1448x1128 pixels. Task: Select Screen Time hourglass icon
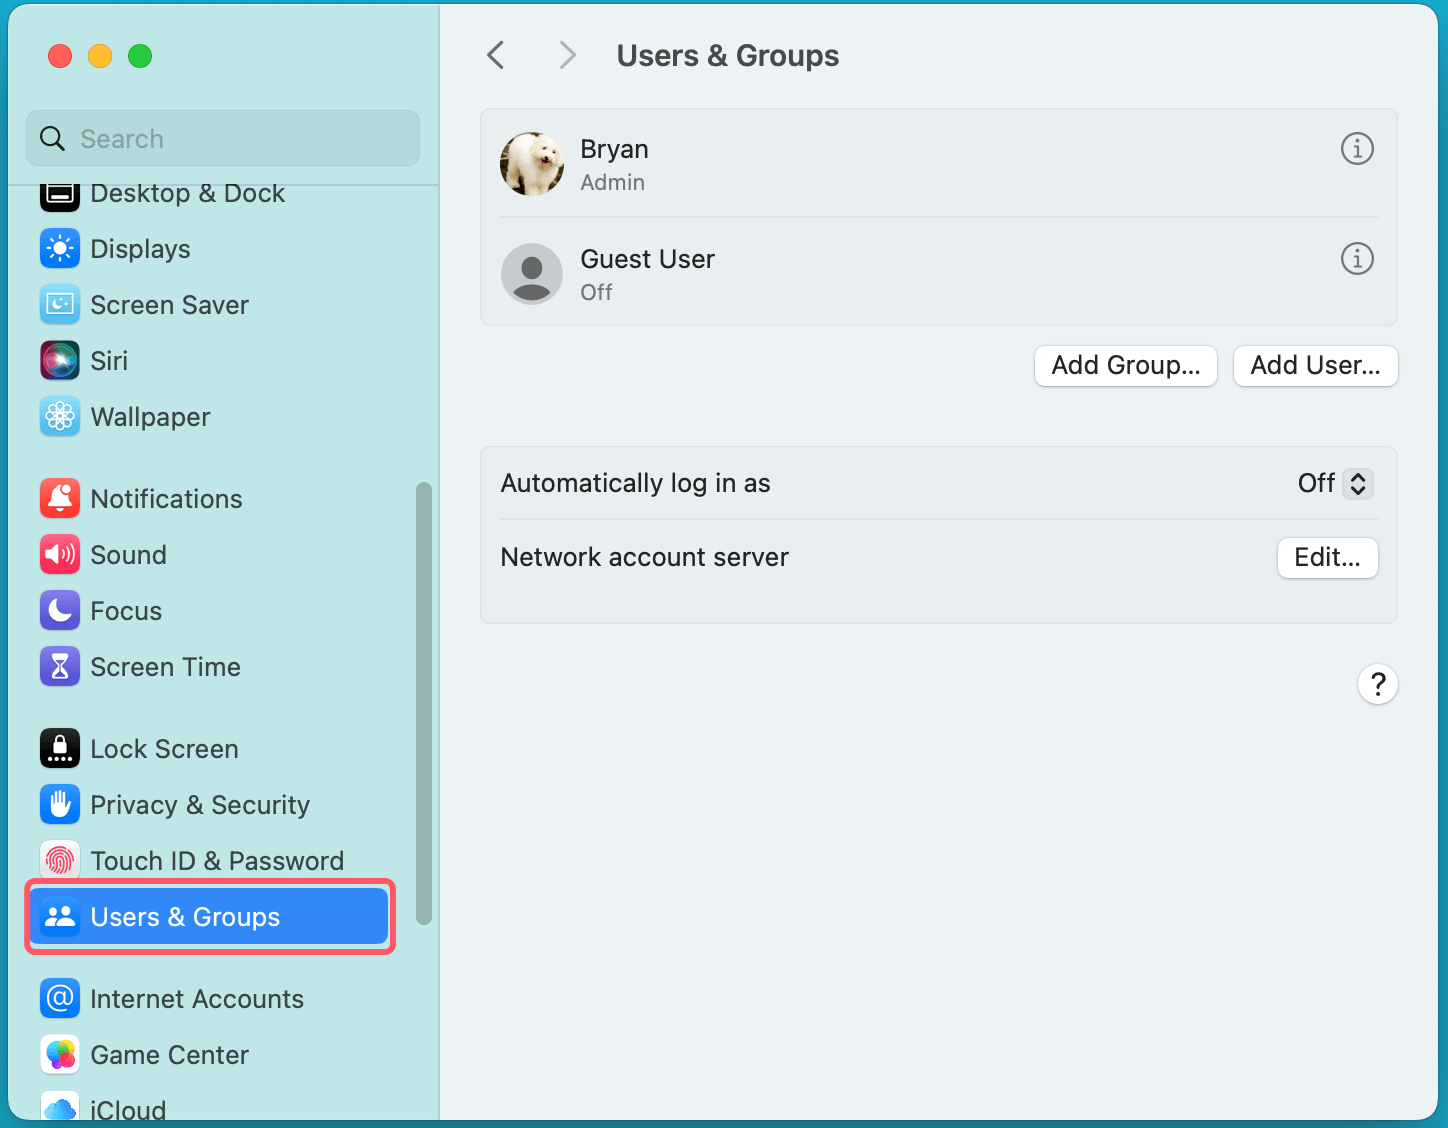point(60,667)
